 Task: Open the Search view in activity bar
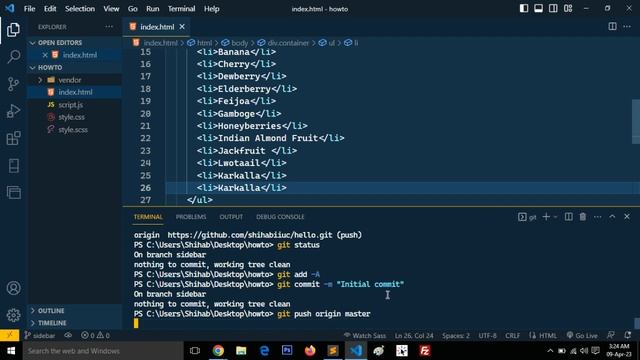coord(13,57)
